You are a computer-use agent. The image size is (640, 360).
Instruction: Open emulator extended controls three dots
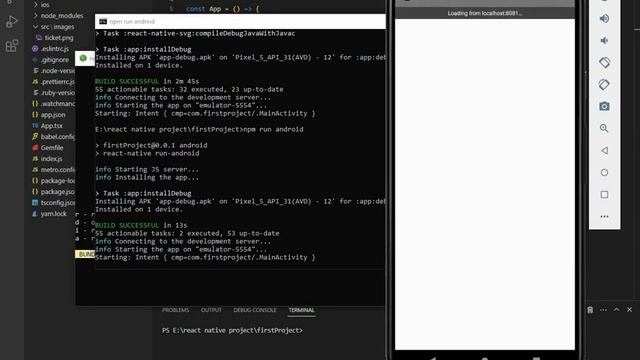coord(604,216)
